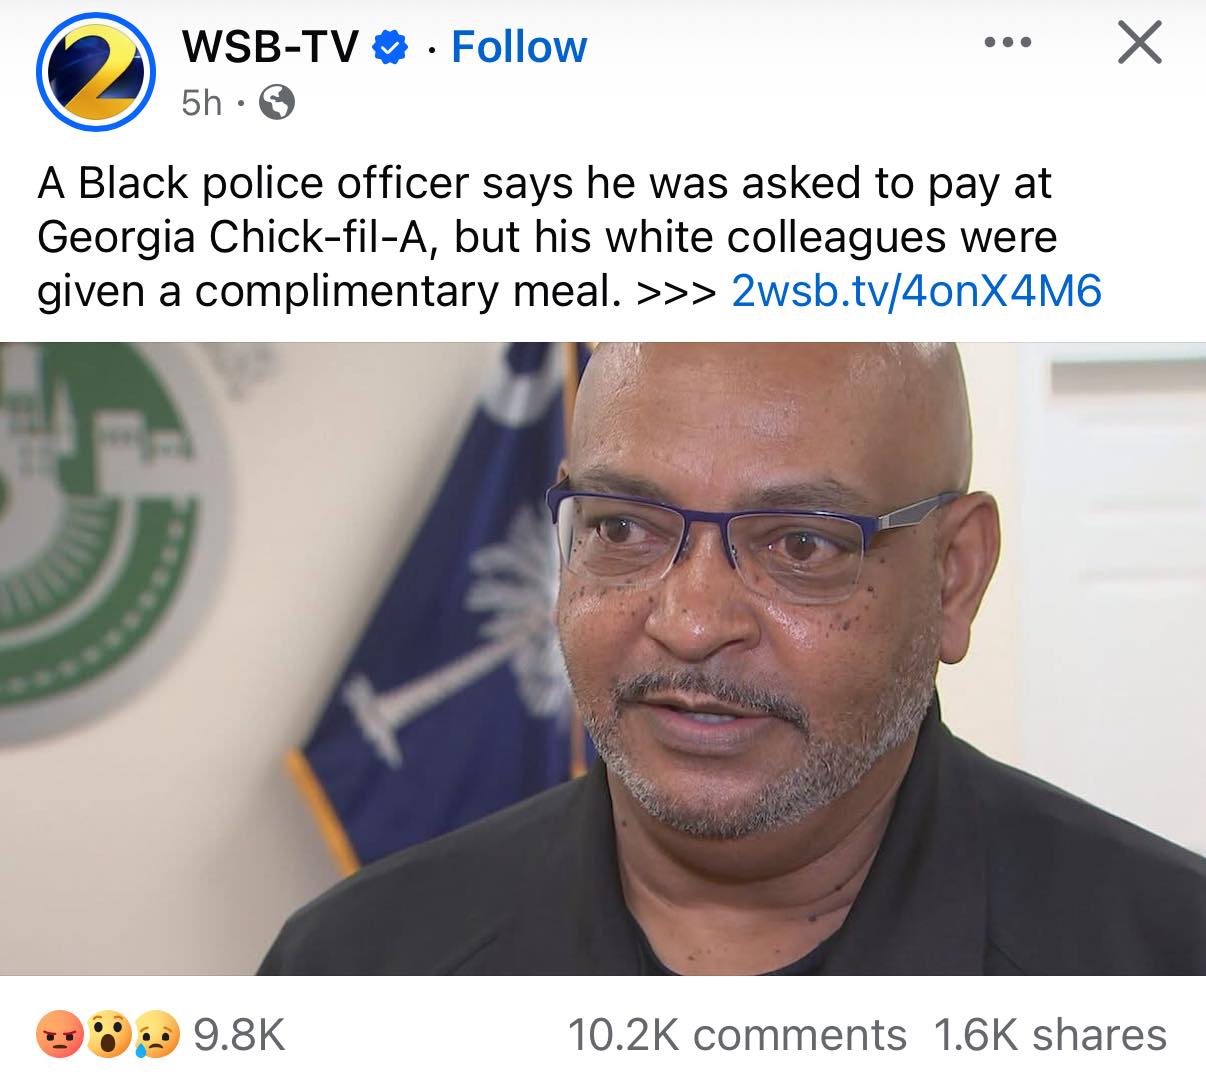Viewport: 1206px width, 1091px height.
Task: Open the 2wsb.tv/4onX4M6 article link
Action: [x=917, y=291]
